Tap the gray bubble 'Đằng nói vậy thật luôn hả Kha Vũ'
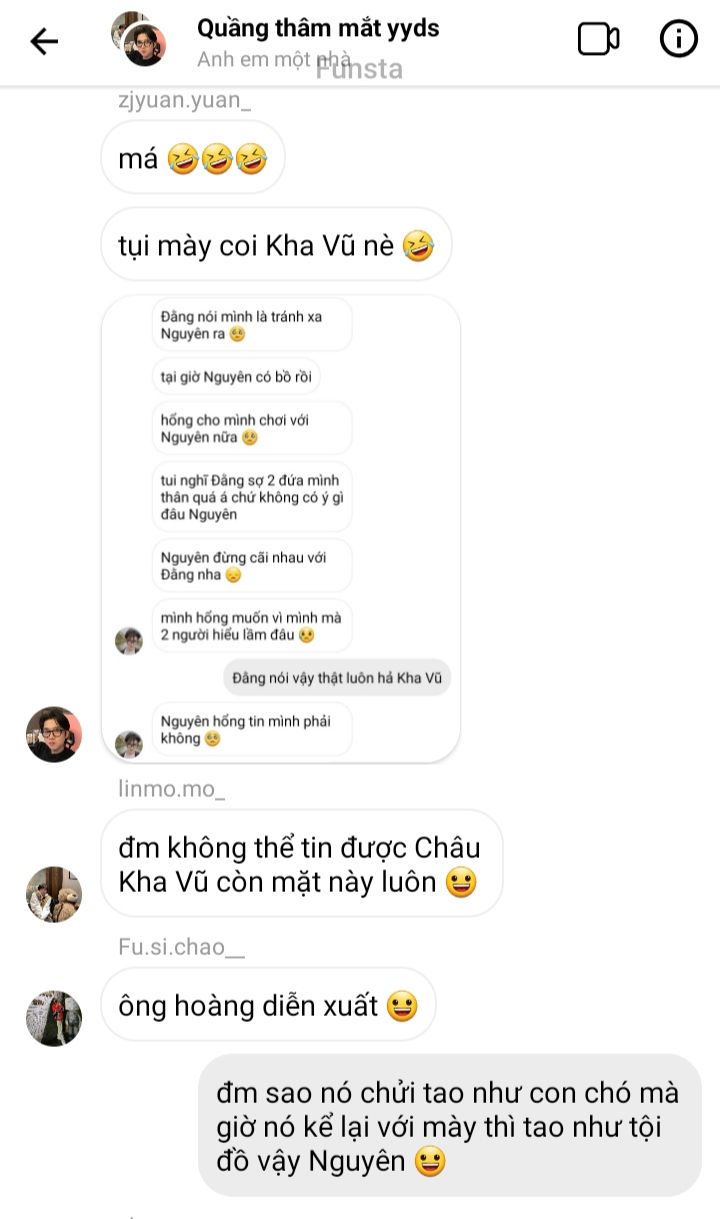720x1219 pixels. pyautogui.click(x=337, y=678)
